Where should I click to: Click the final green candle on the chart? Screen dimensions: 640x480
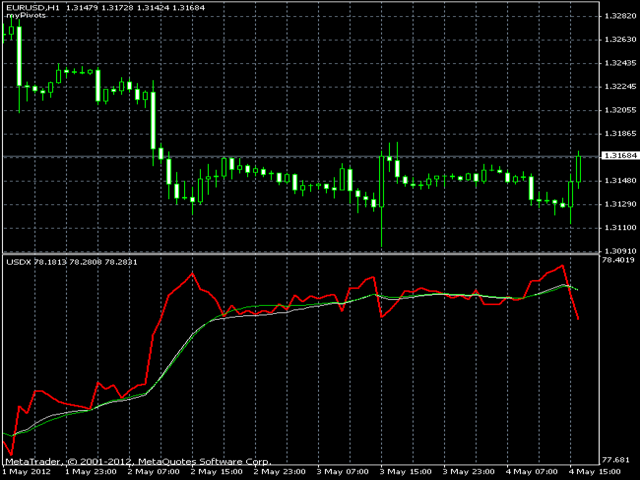[579, 168]
